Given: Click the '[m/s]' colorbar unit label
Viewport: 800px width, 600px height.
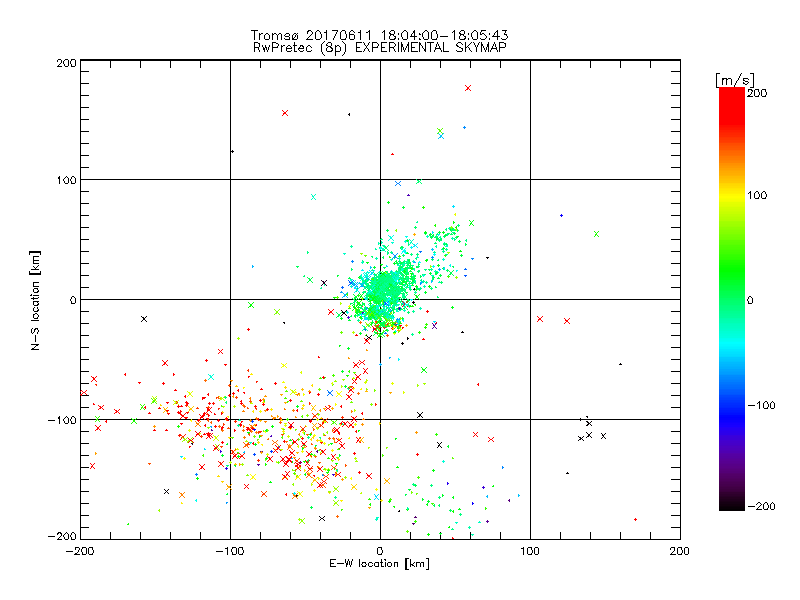Looking at the screenshot, I should 735,80.
